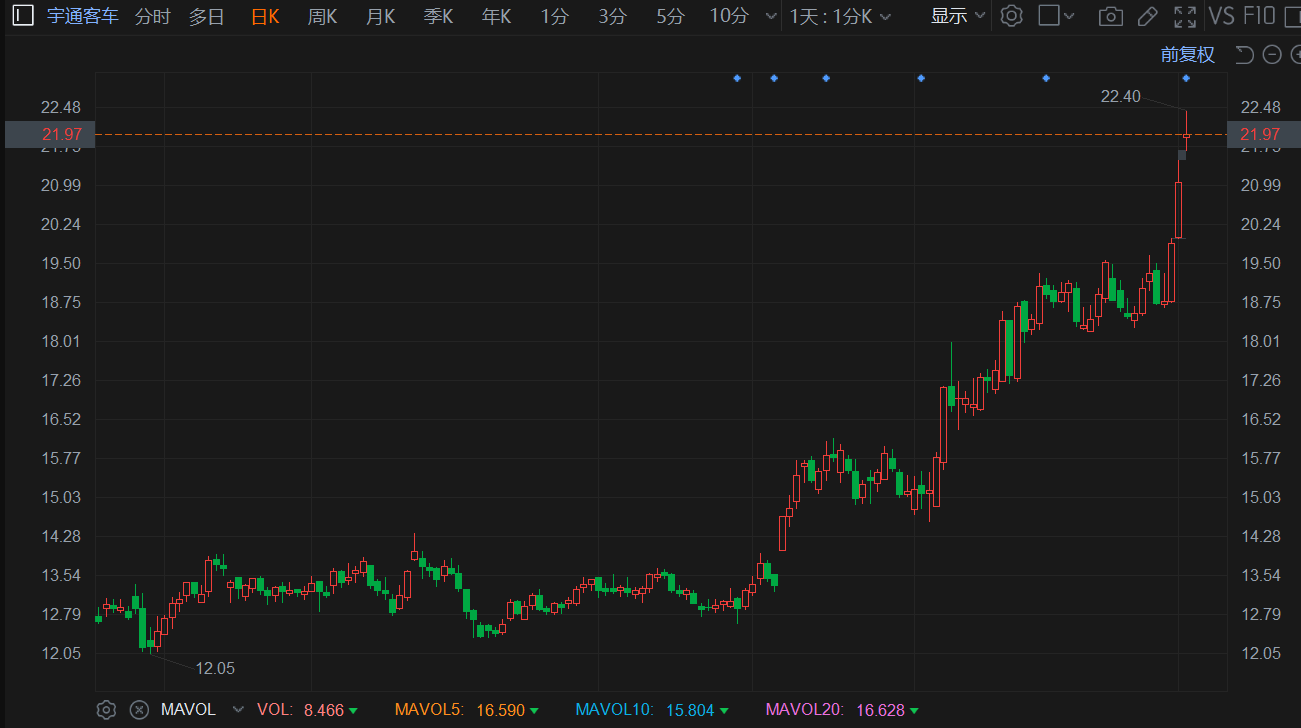1301x728 pixels.
Task: Open MAVOL indicator settings gear
Action: (x=106, y=710)
